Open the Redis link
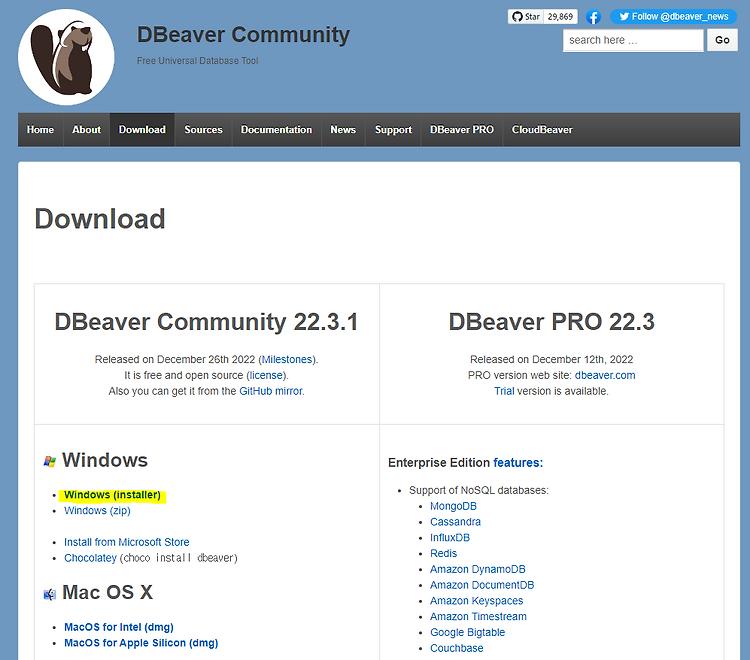 (443, 554)
